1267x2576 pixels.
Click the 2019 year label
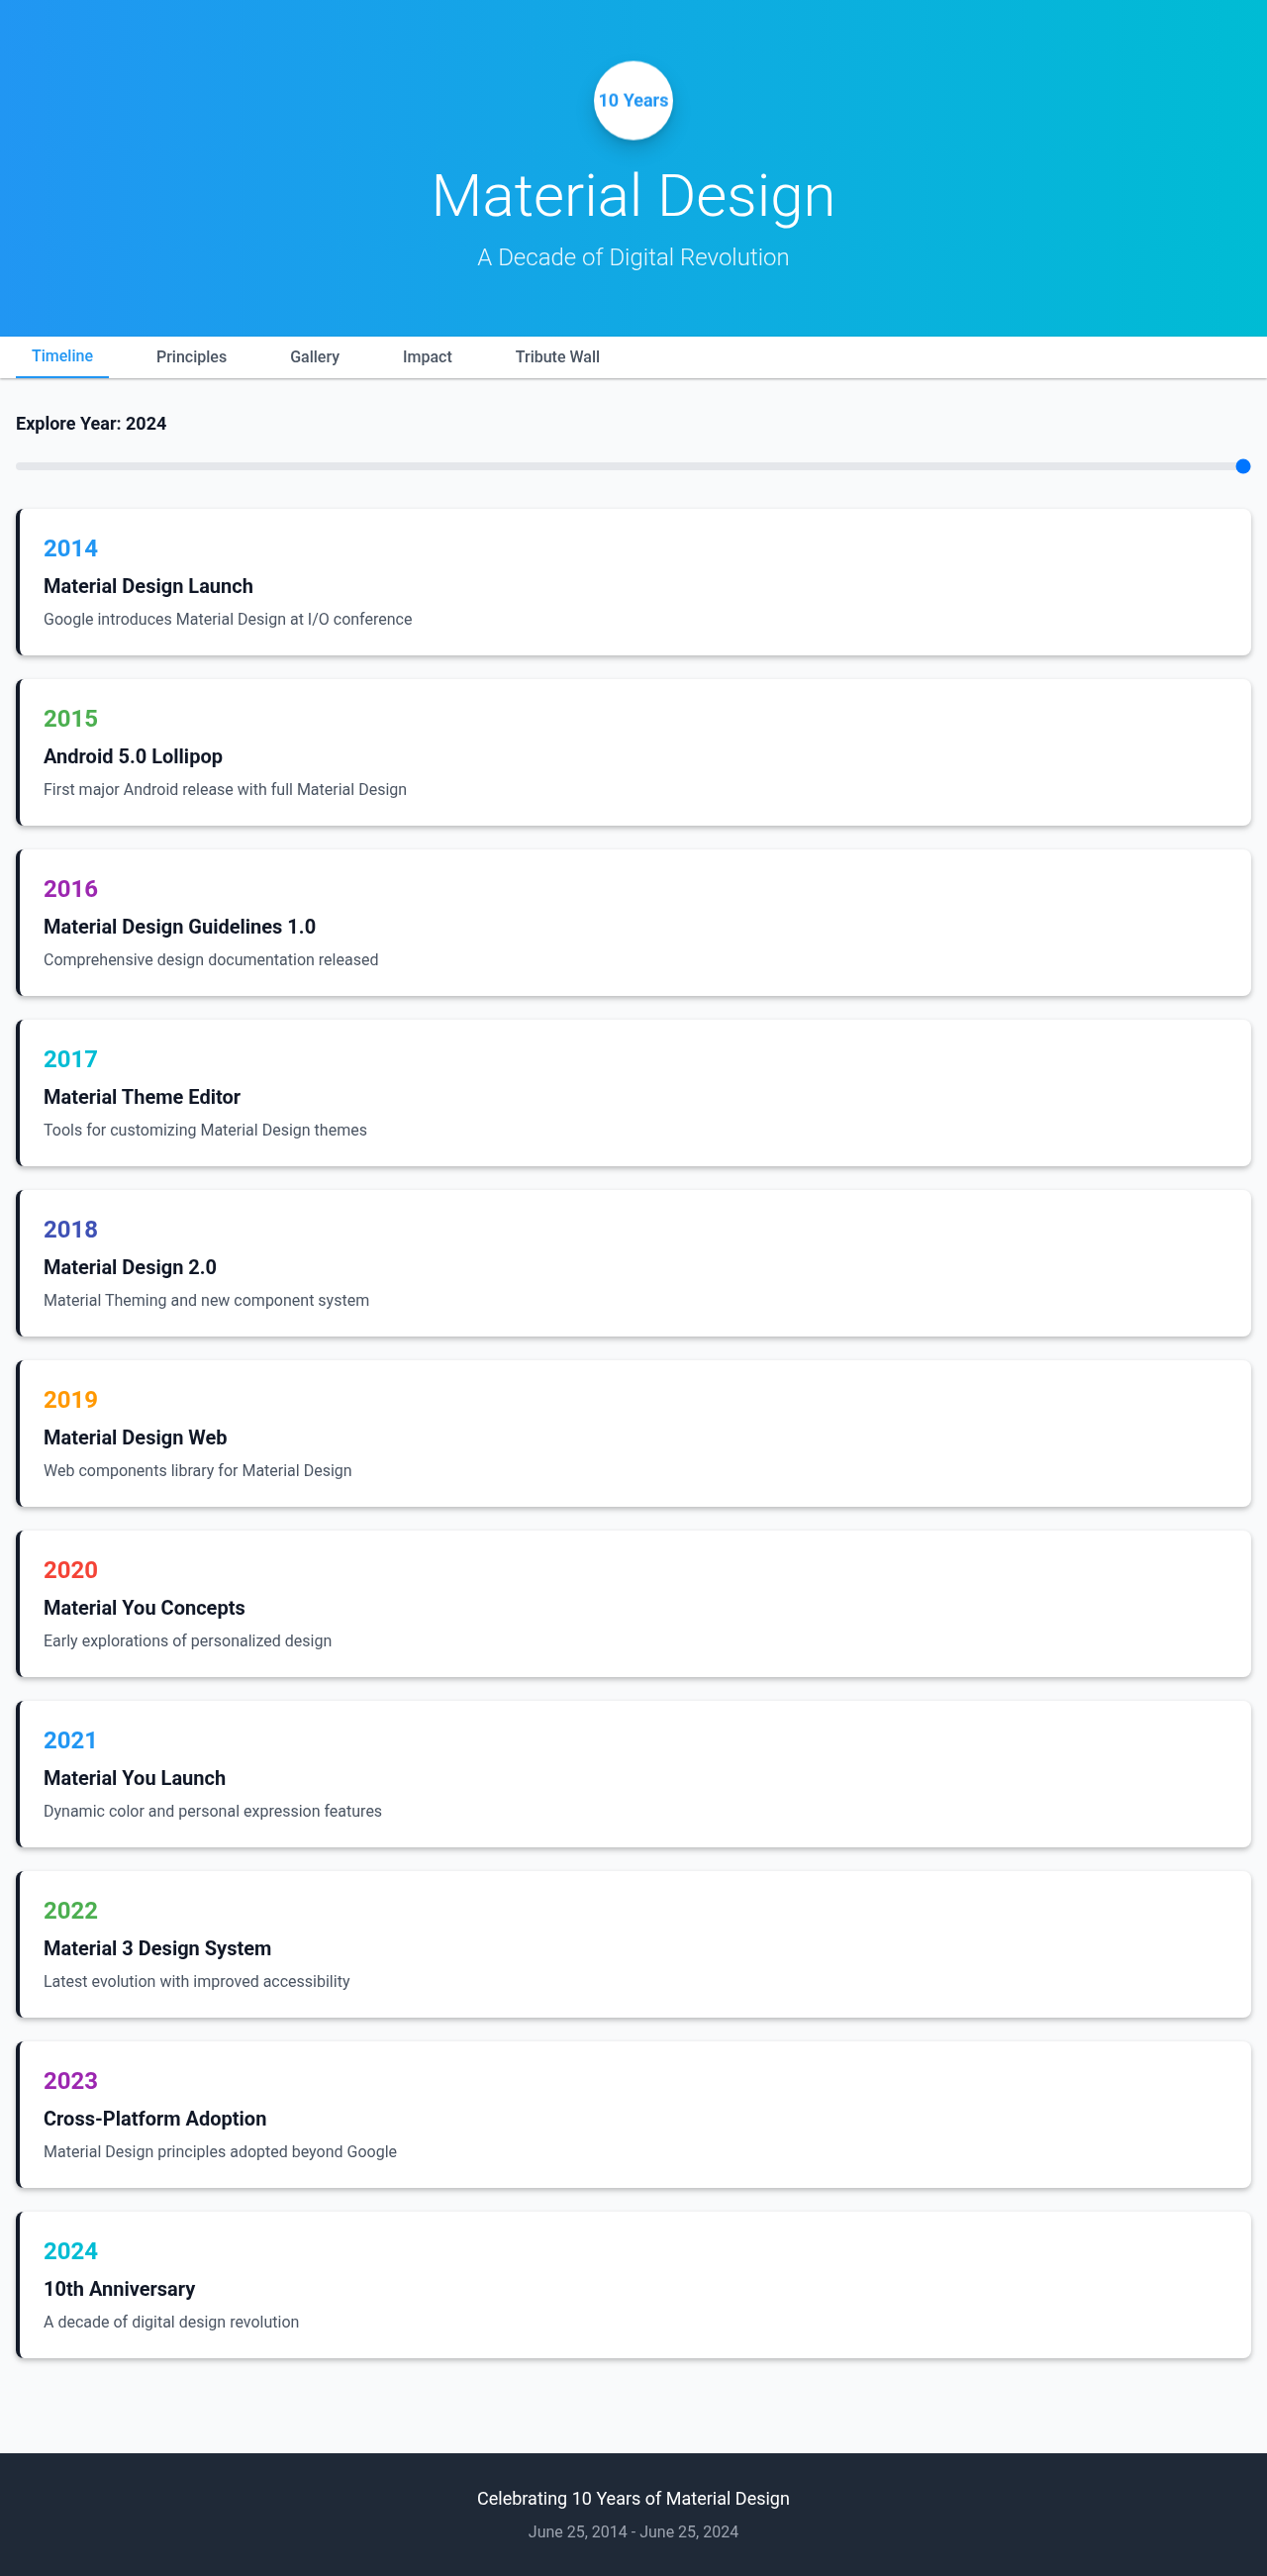tap(70, 1400)
